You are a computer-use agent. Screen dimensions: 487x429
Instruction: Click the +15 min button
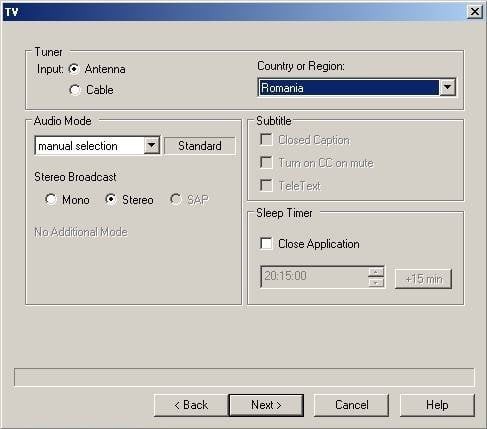pyautogui.click(x=423, y=279)
